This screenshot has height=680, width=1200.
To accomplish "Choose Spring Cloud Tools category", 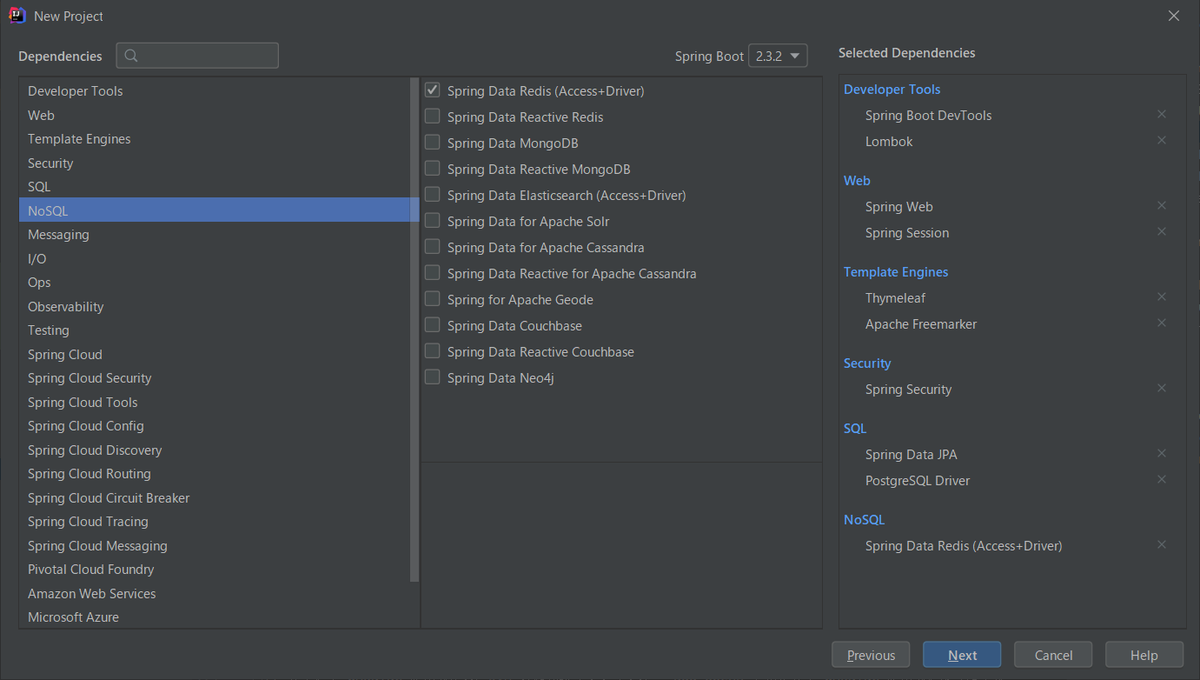I will point(214,402).
